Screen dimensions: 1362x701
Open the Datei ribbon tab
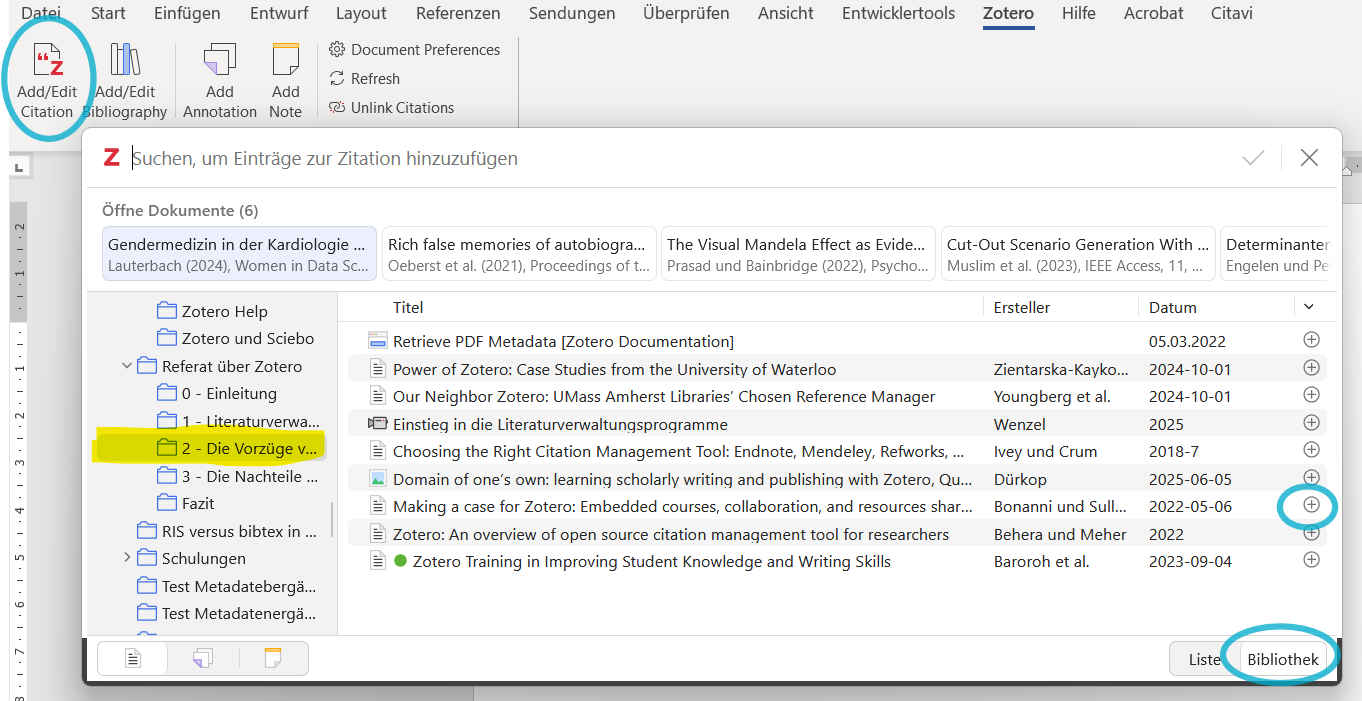pos(41,13)
